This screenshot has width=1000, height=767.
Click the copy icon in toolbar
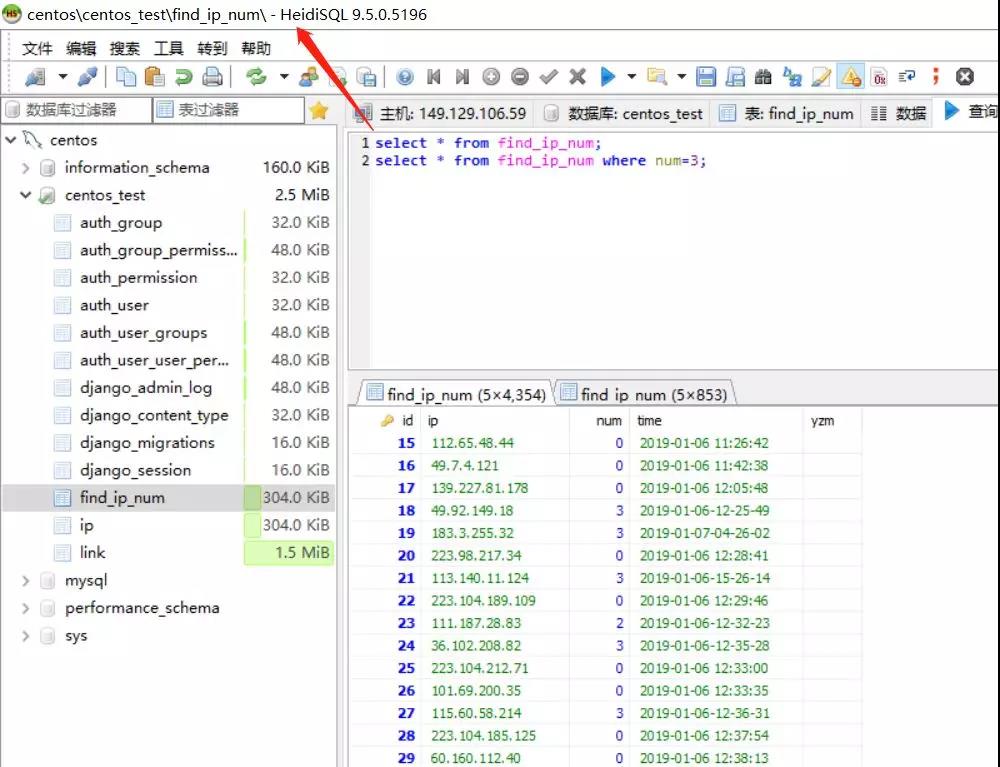126,77
